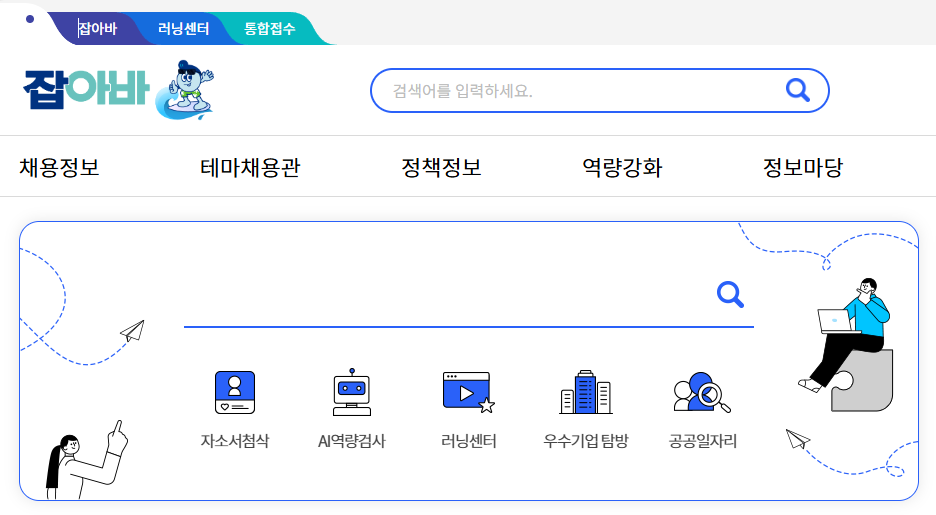Click the AI역량검사 text link

pyautogui.click(x=352, y=441)
